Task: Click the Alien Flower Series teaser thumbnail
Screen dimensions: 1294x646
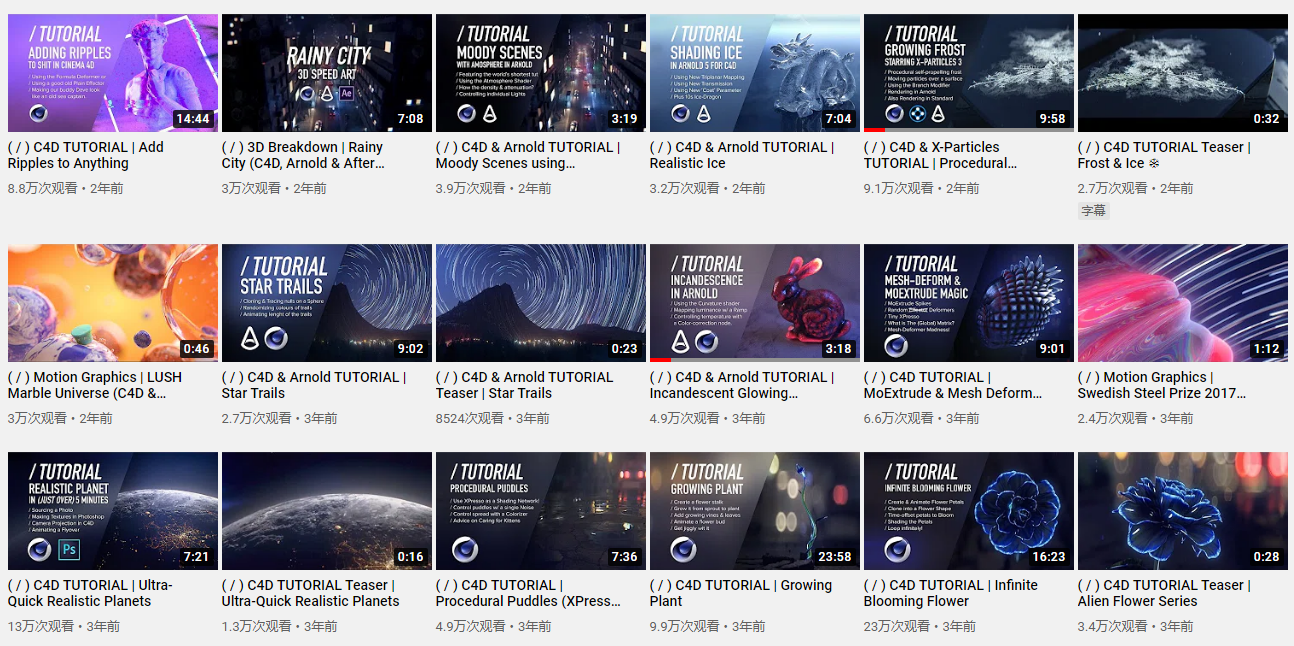Action: 1182,511
